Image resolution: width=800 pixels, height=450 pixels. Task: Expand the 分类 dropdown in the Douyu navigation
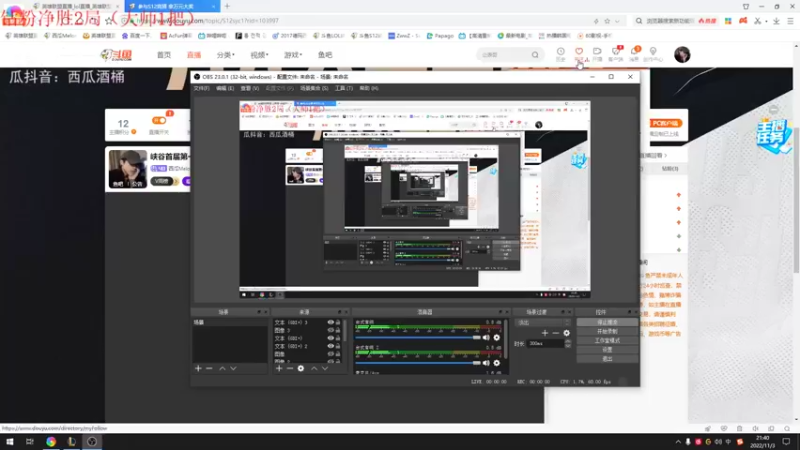226,55
